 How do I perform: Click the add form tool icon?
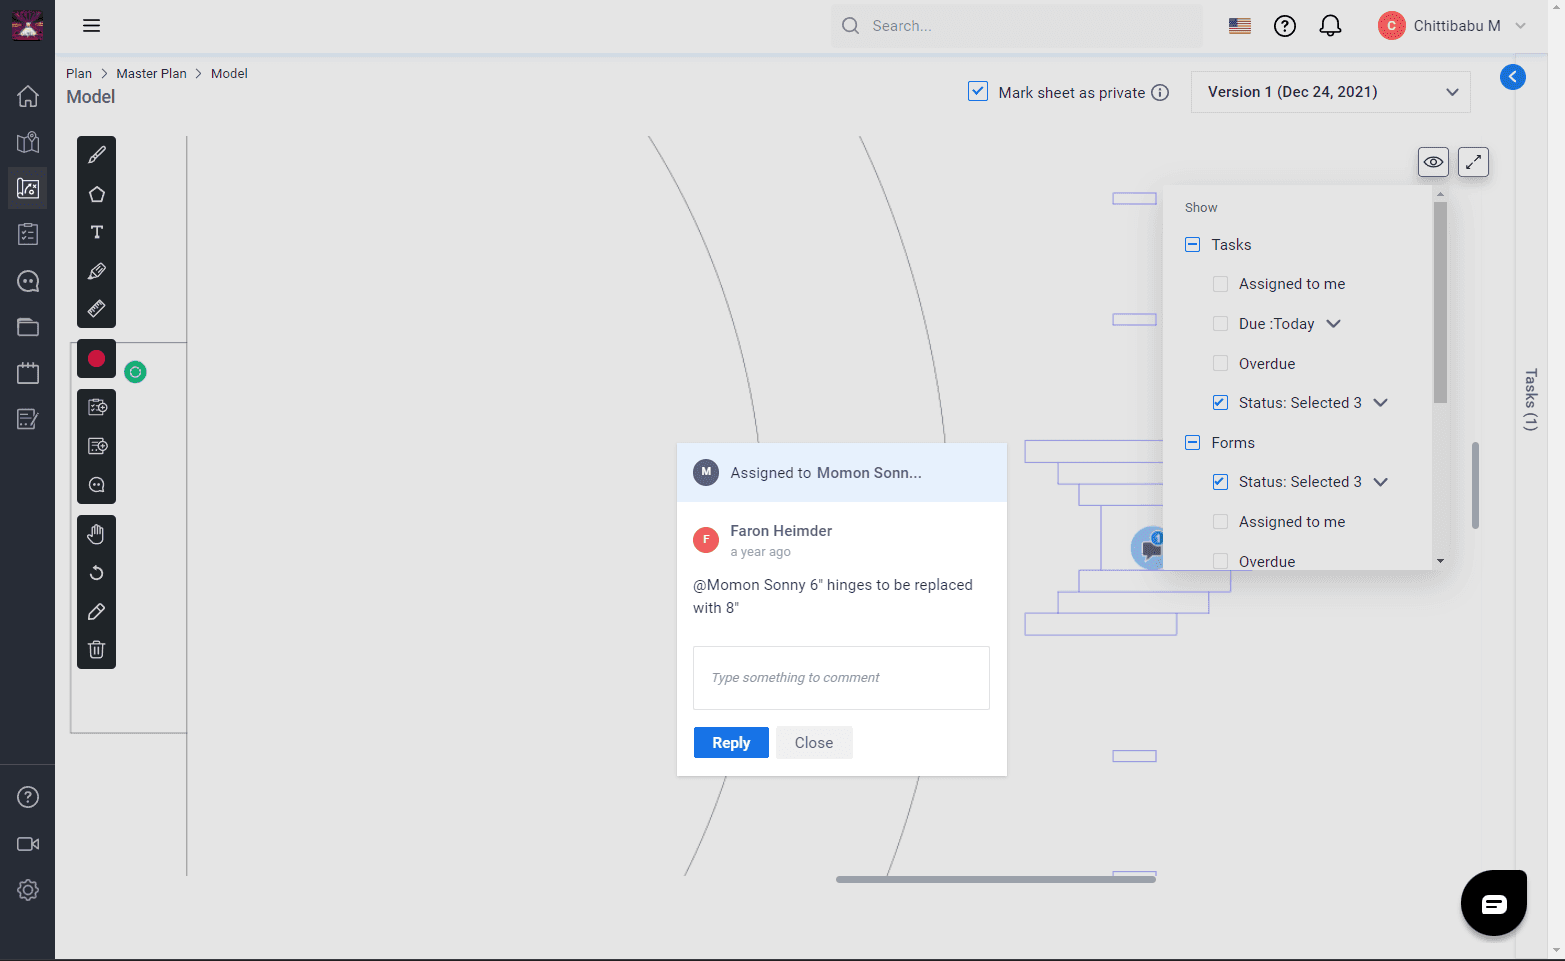tap(97, 446)
